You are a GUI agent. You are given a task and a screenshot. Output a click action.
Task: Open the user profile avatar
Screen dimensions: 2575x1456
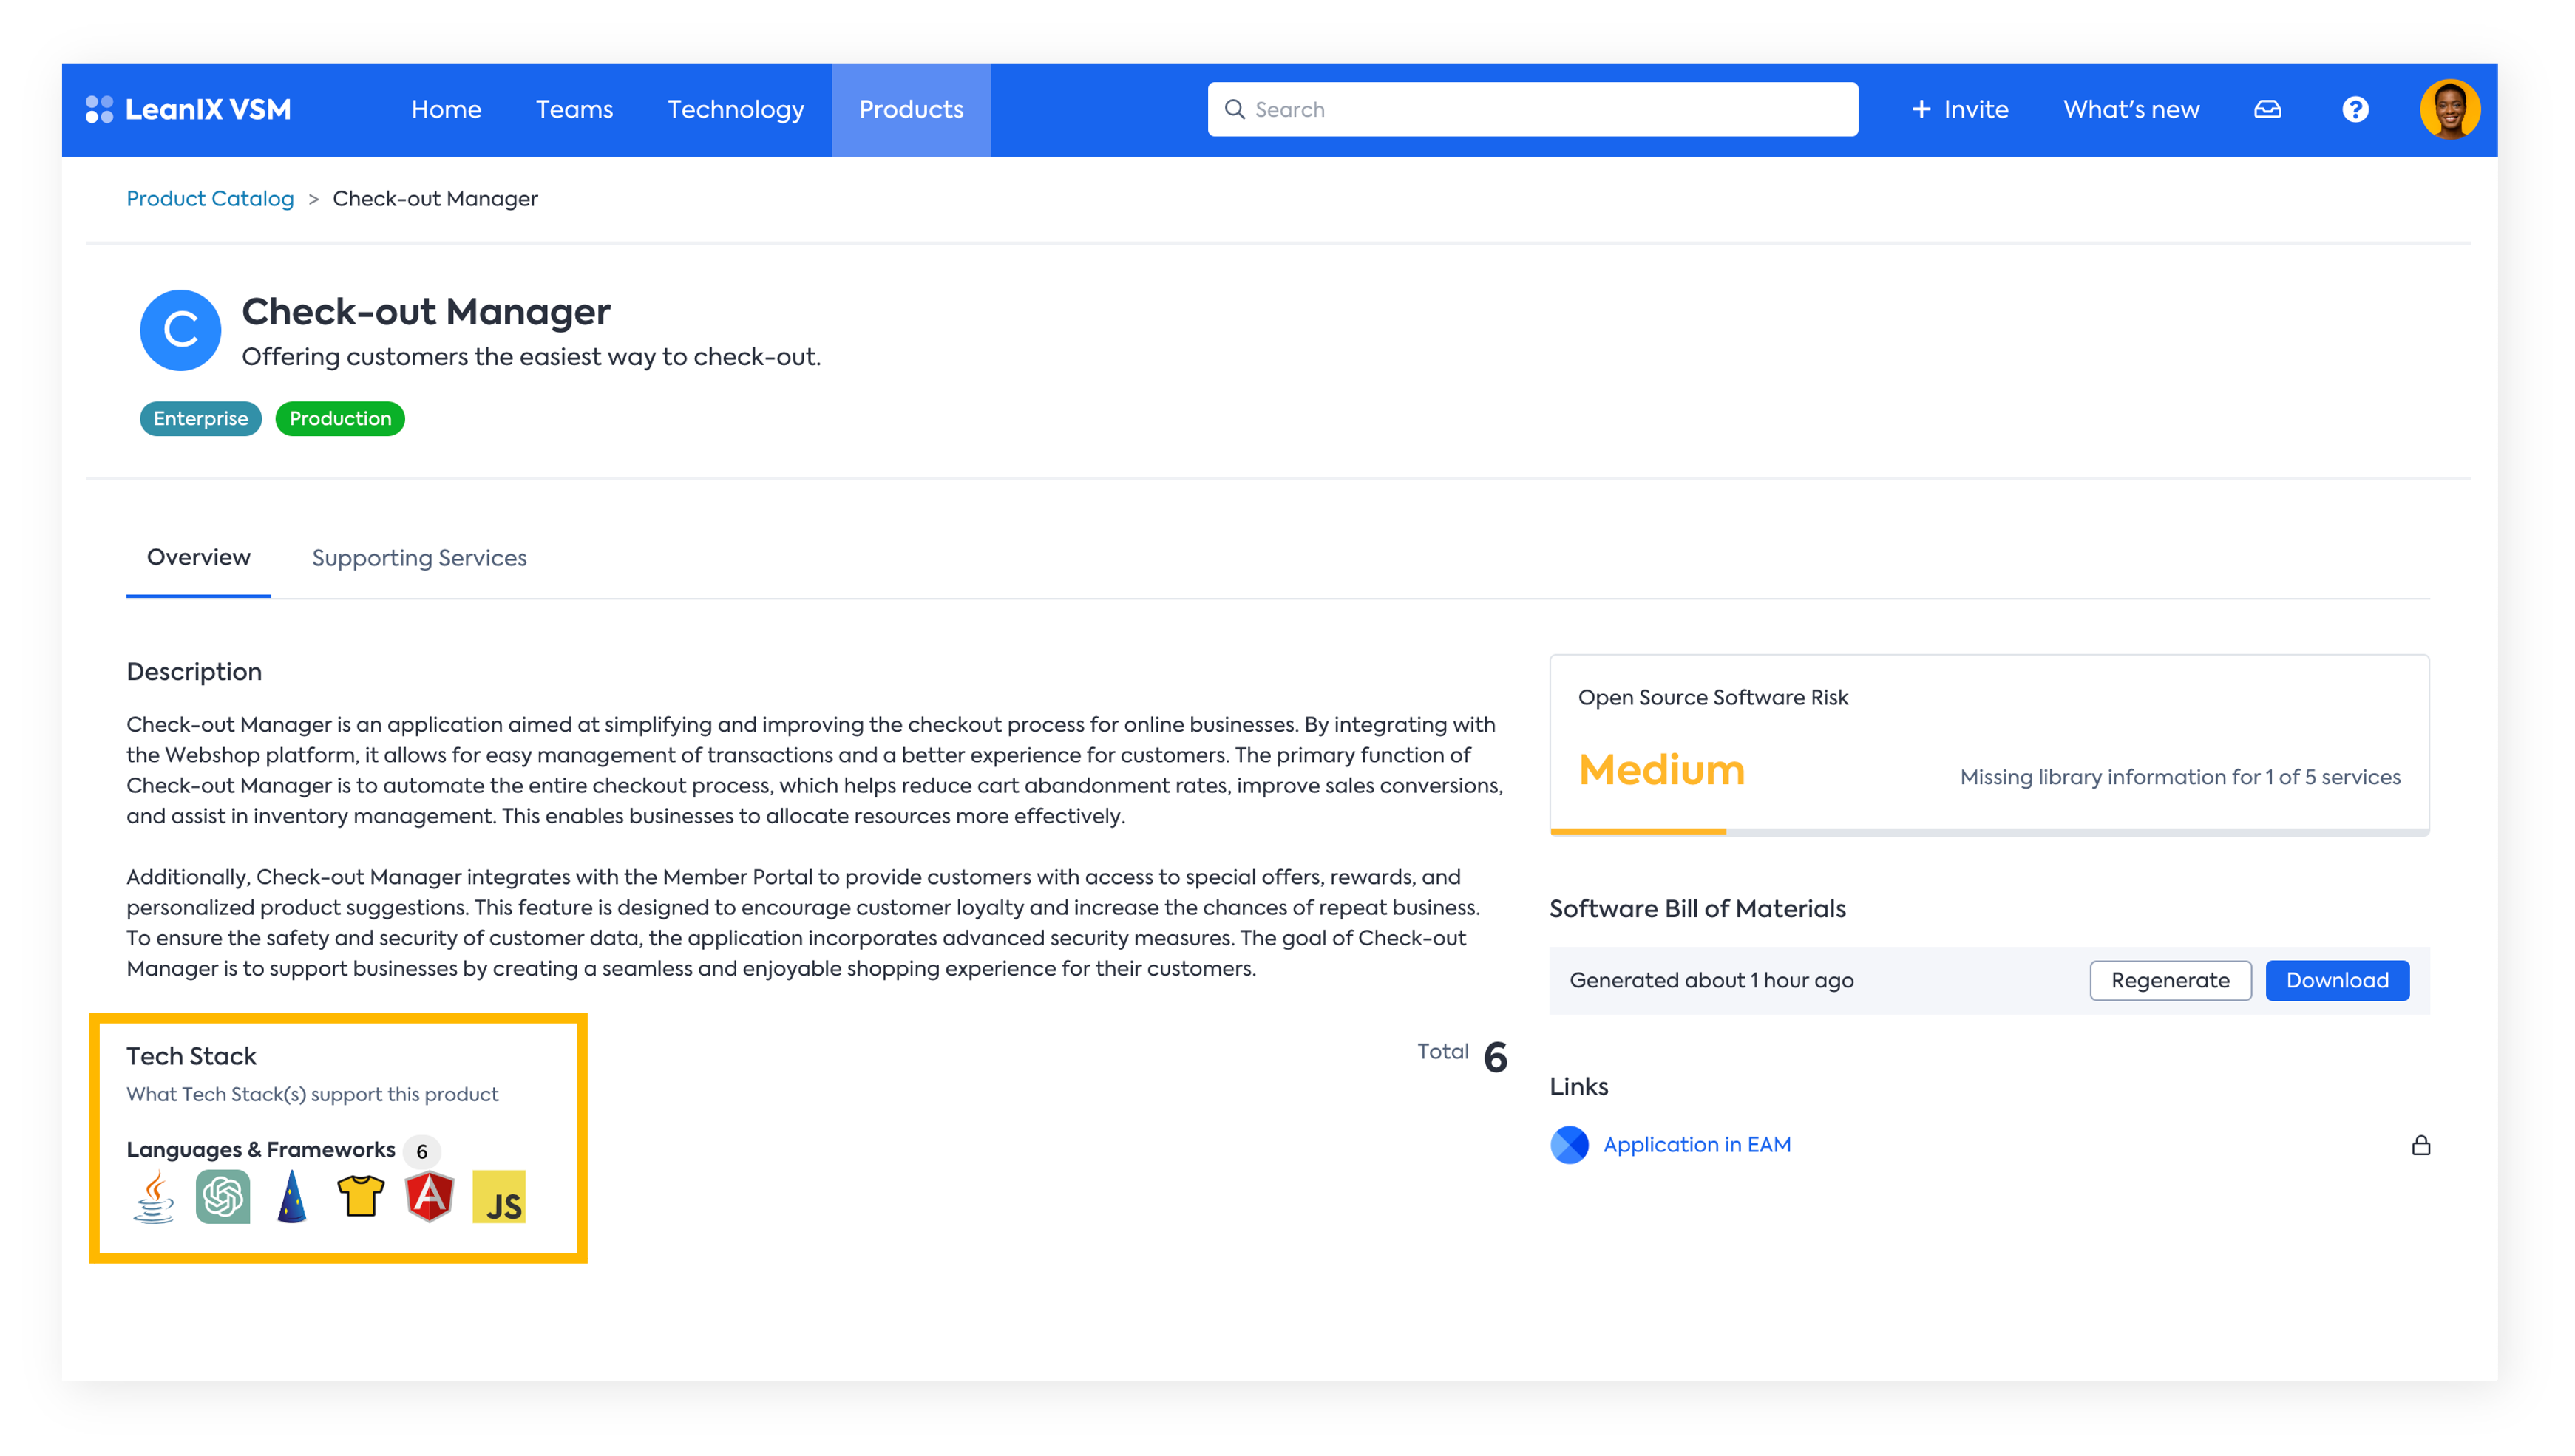point(2450,109)
